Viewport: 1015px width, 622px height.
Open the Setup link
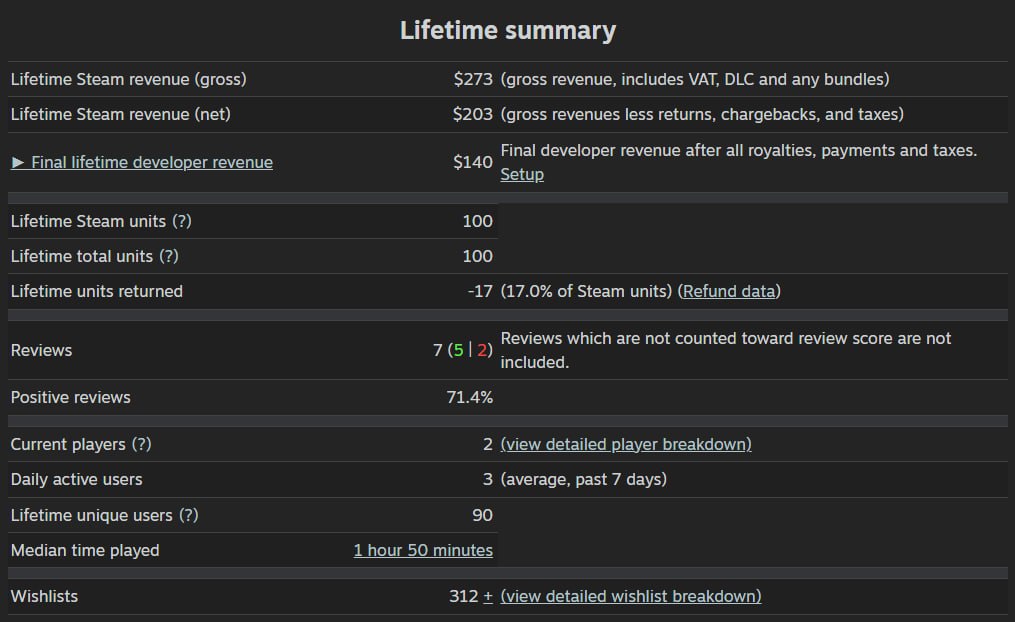tap(522, 174)
